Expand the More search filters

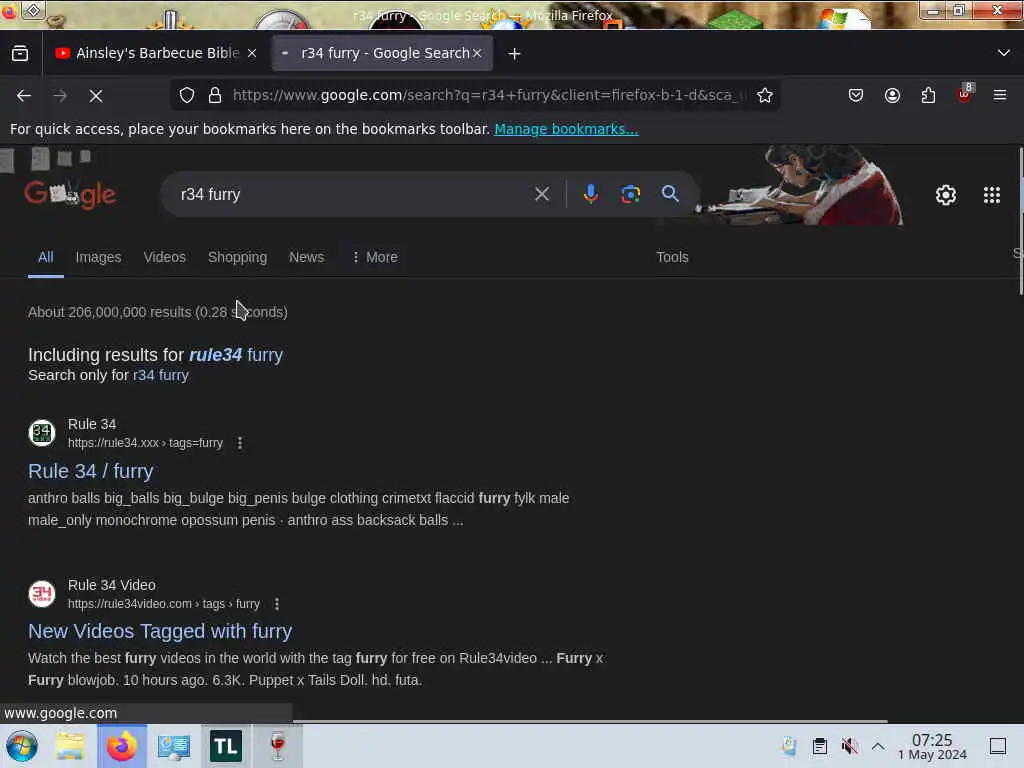(375, 257)
